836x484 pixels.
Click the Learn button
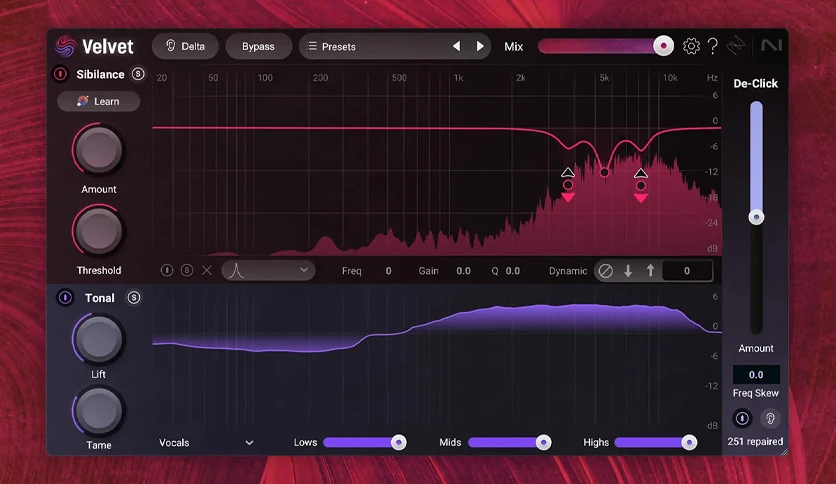[x=99, y=101]
